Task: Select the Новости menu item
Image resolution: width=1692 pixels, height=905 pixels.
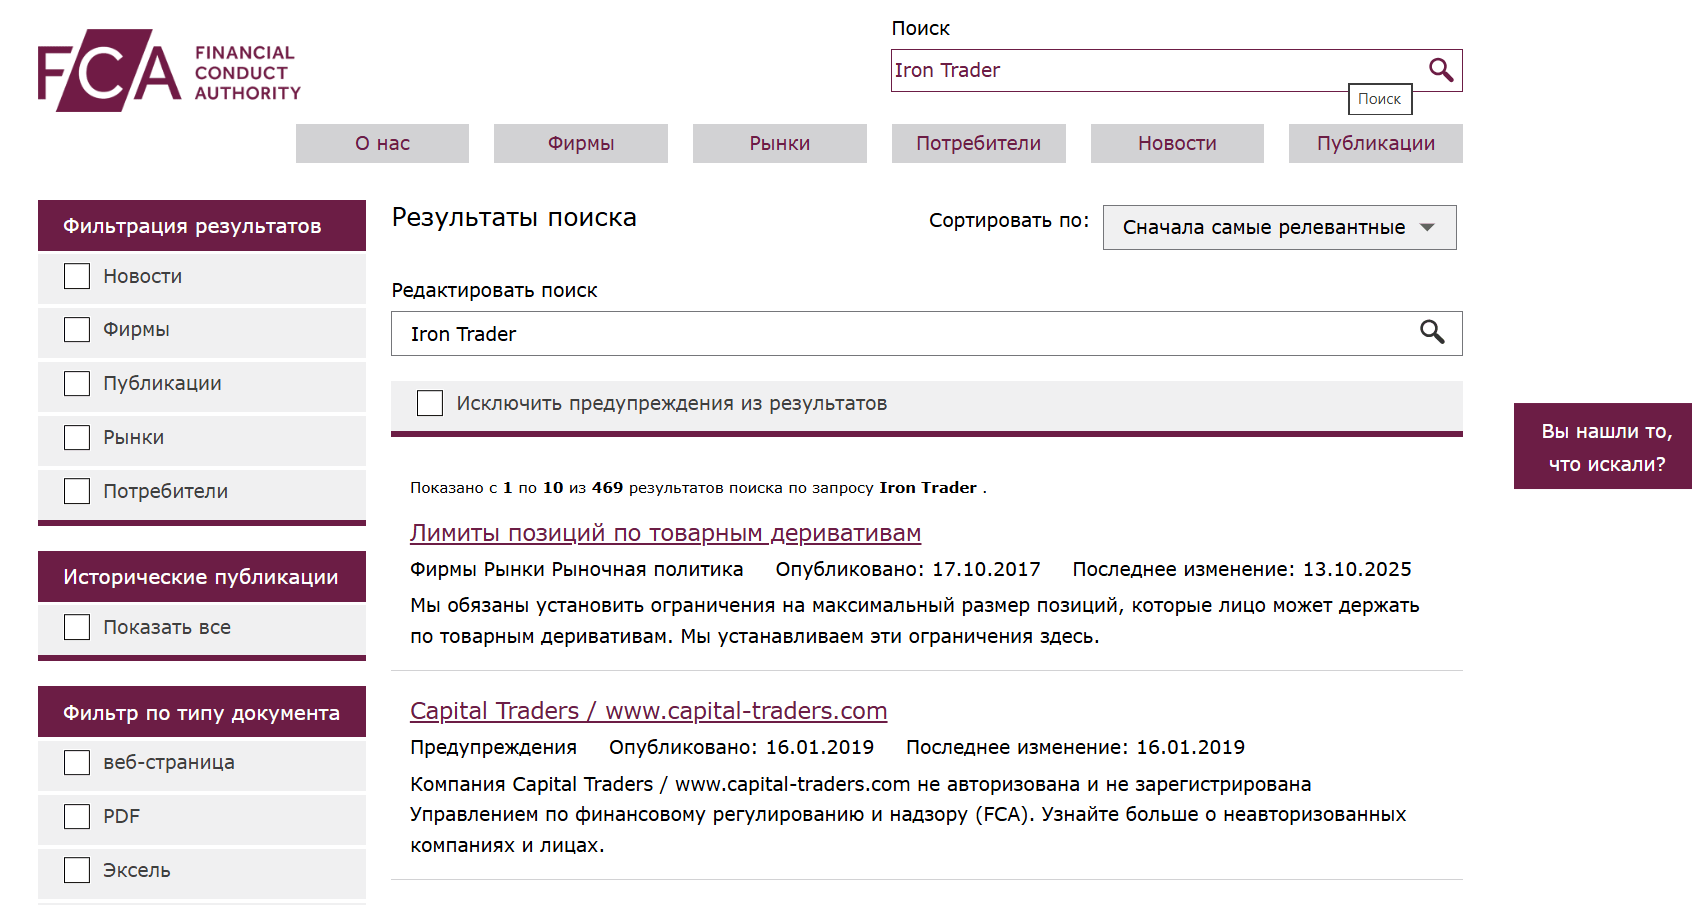Action: coord(1176,143)
